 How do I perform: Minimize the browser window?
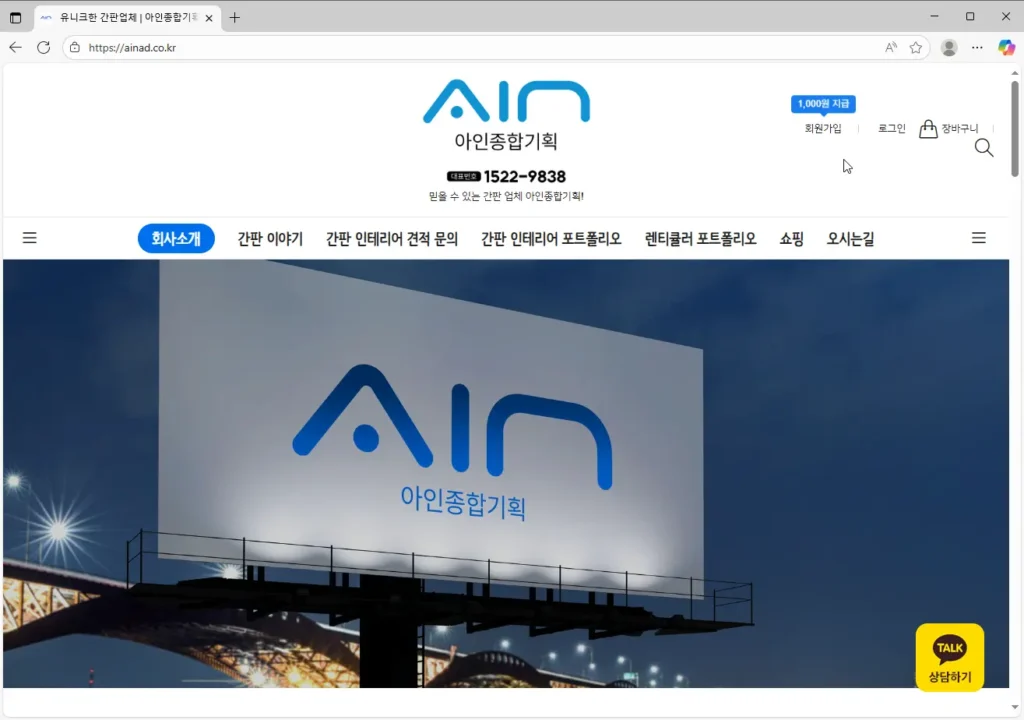point(935,17)
